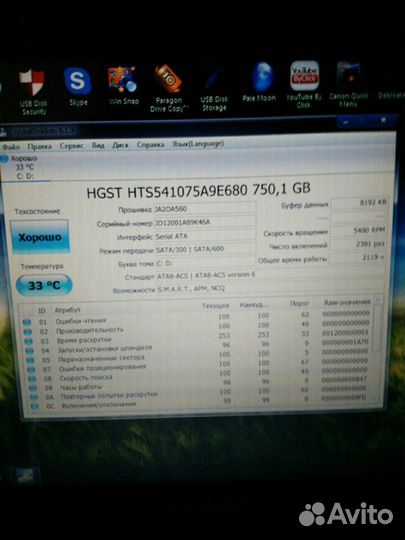
Task: Click the HGST HTS541075A9E680 disk title
Action: point(198,190)
